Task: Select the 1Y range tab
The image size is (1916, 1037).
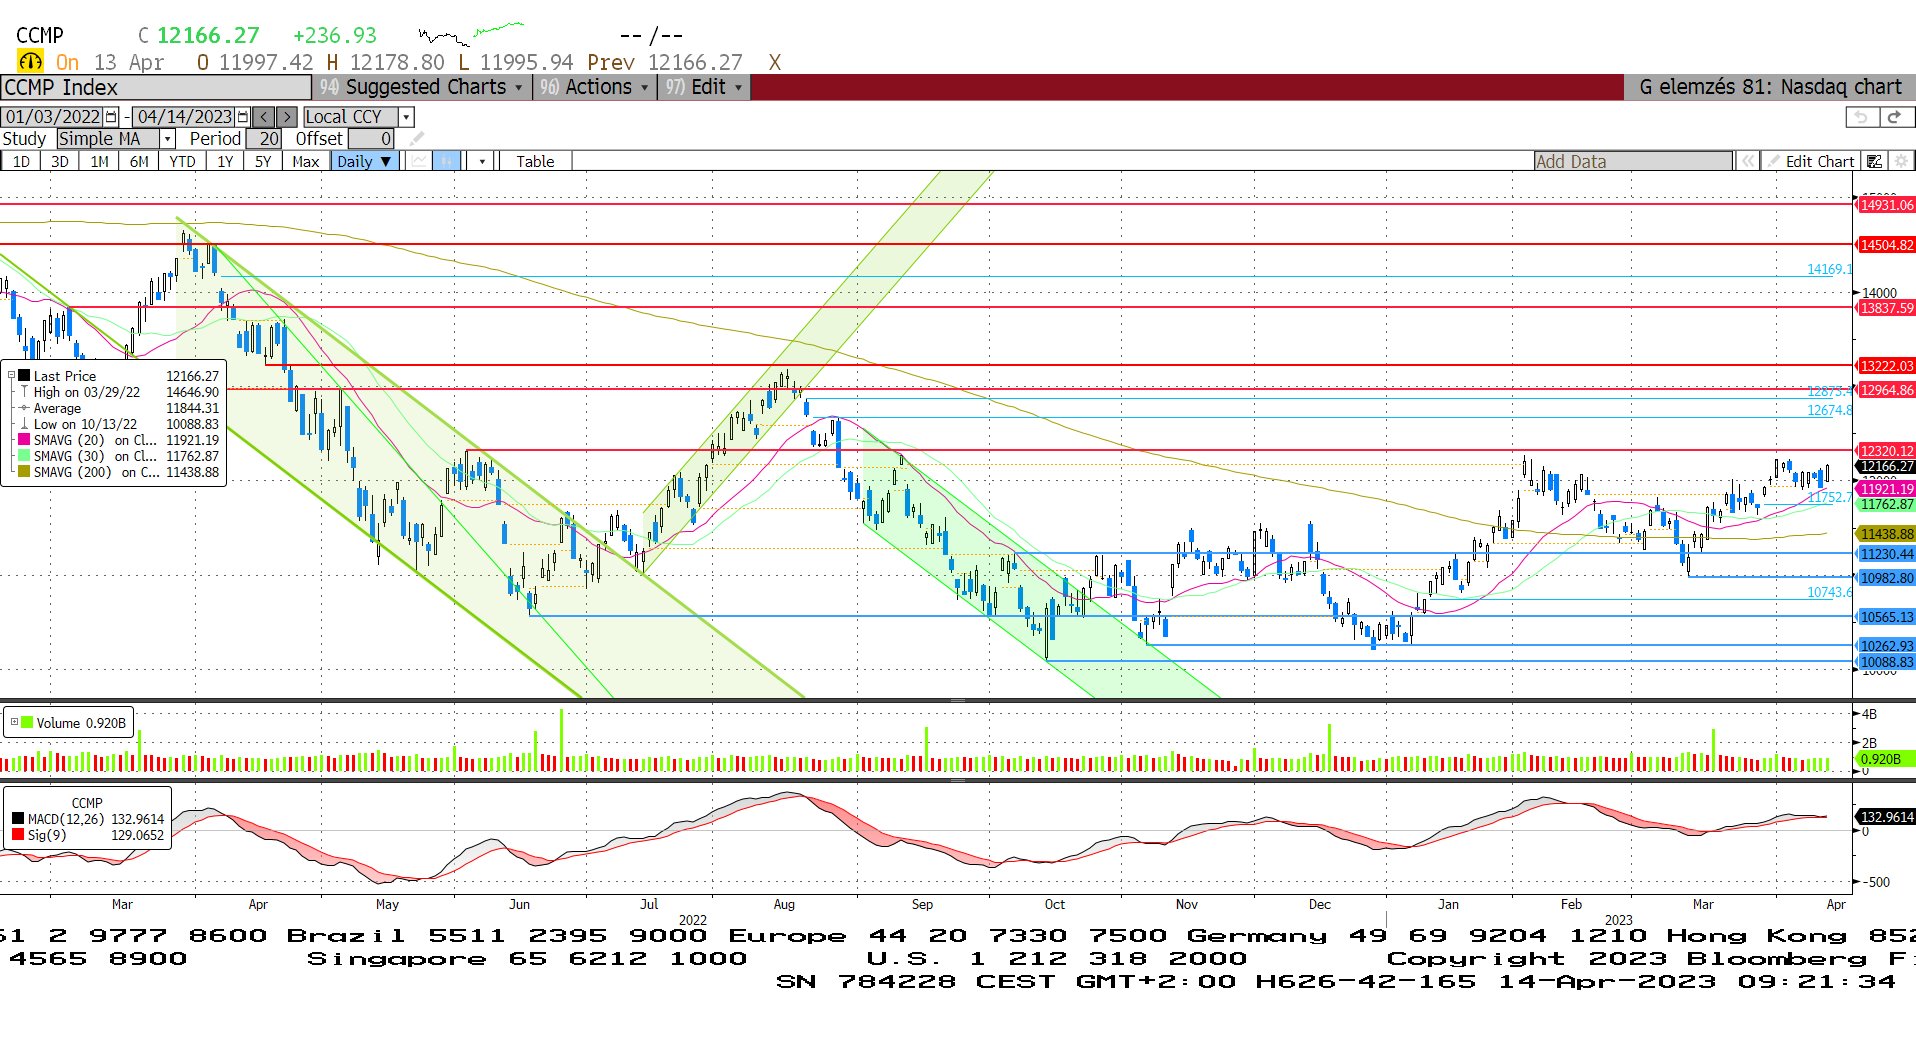Action: (x=225, y=161)
